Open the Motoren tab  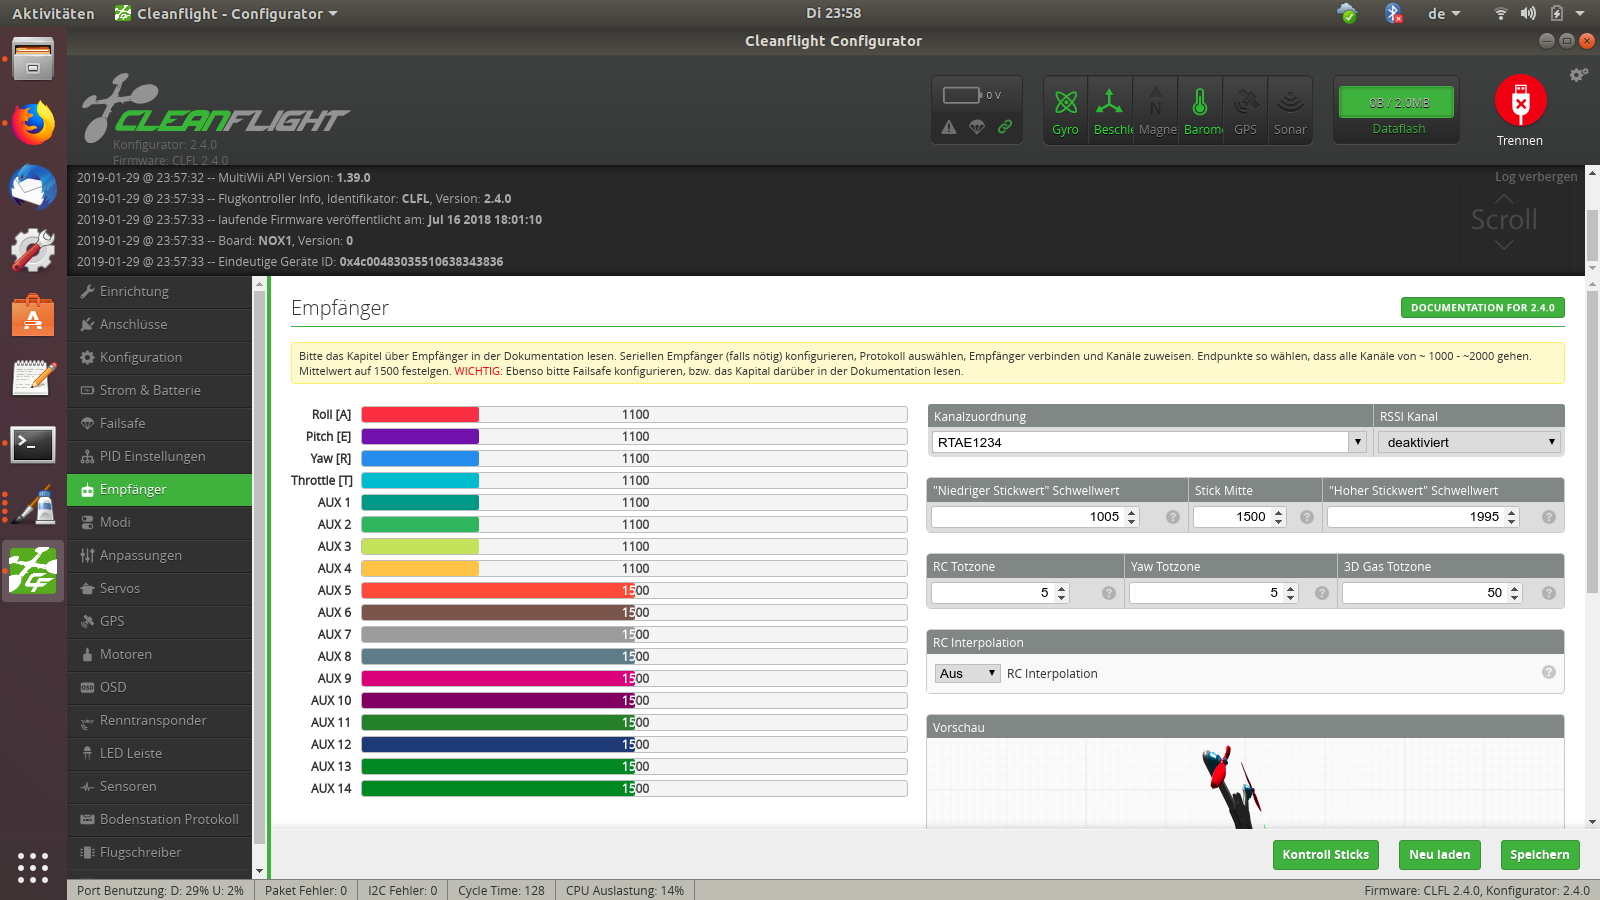pyautogui.click(x=159, y=654)
